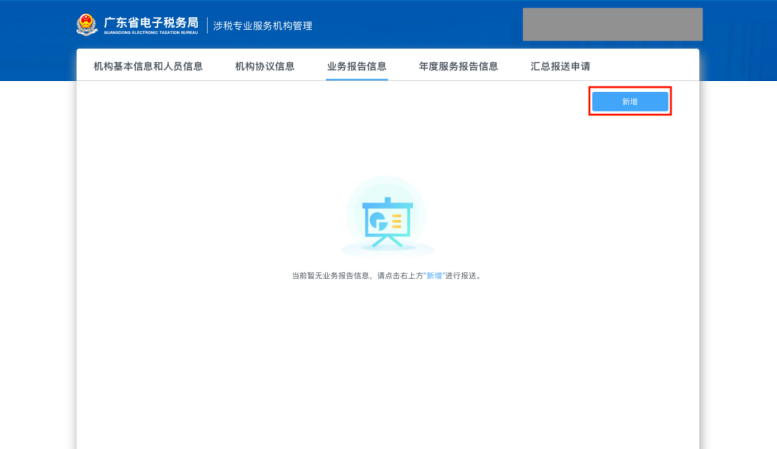777x449 pixels.
Task: Click the yellow list lines in the illustration
Action: 396,221
